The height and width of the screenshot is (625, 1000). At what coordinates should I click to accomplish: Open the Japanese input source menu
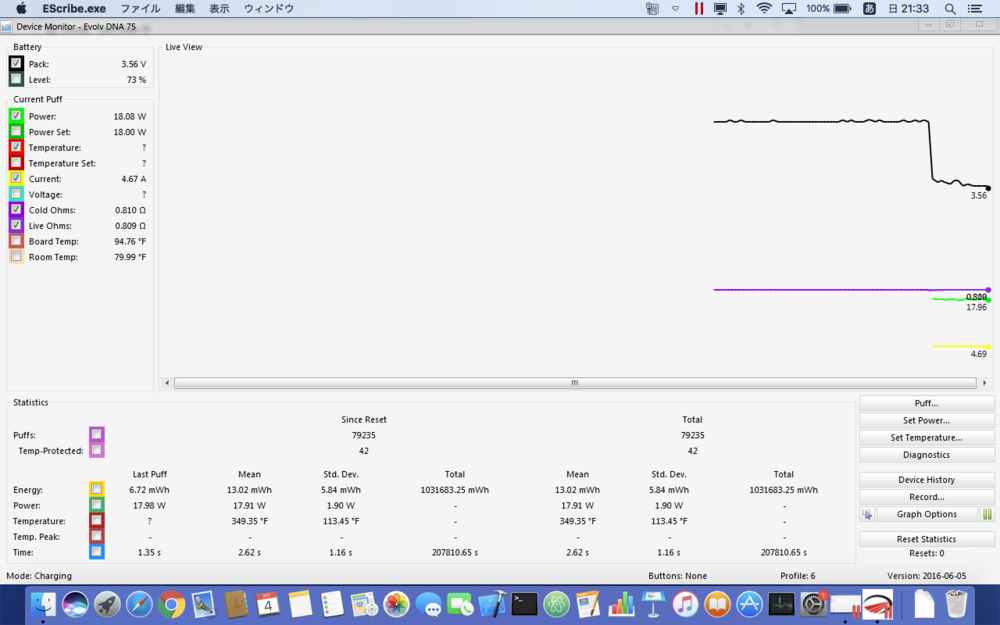[869, 8]
